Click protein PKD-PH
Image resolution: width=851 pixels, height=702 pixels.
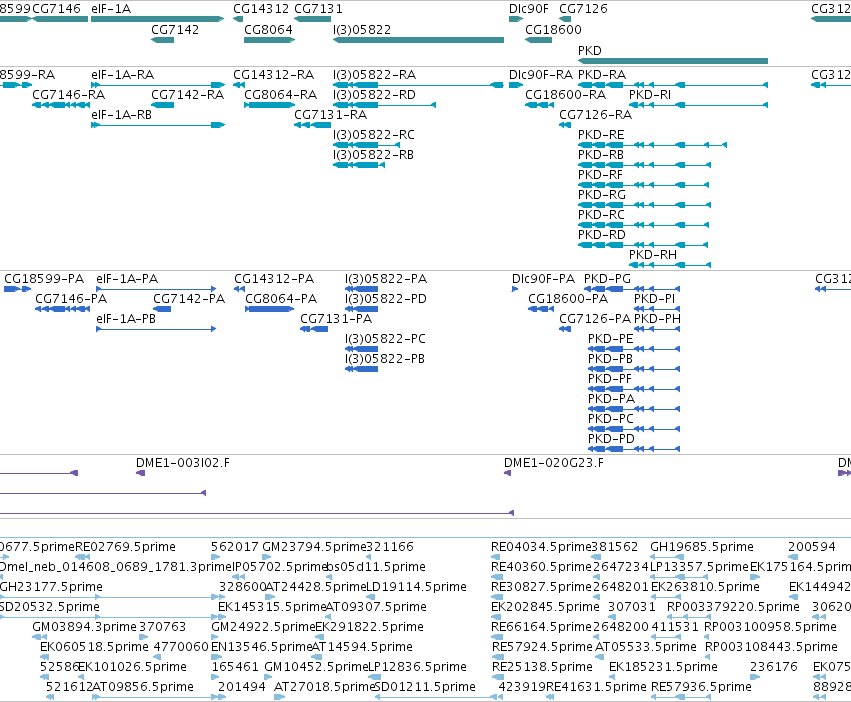click(657, 319)
